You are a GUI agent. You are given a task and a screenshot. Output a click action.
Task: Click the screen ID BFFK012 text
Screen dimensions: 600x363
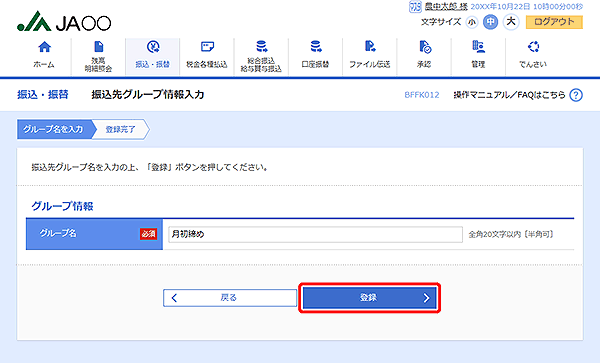(x=422, y=95)
